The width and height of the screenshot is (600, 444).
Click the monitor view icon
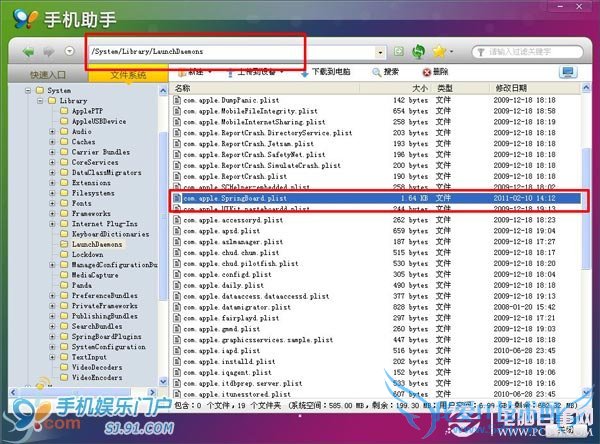pos(568,72)
